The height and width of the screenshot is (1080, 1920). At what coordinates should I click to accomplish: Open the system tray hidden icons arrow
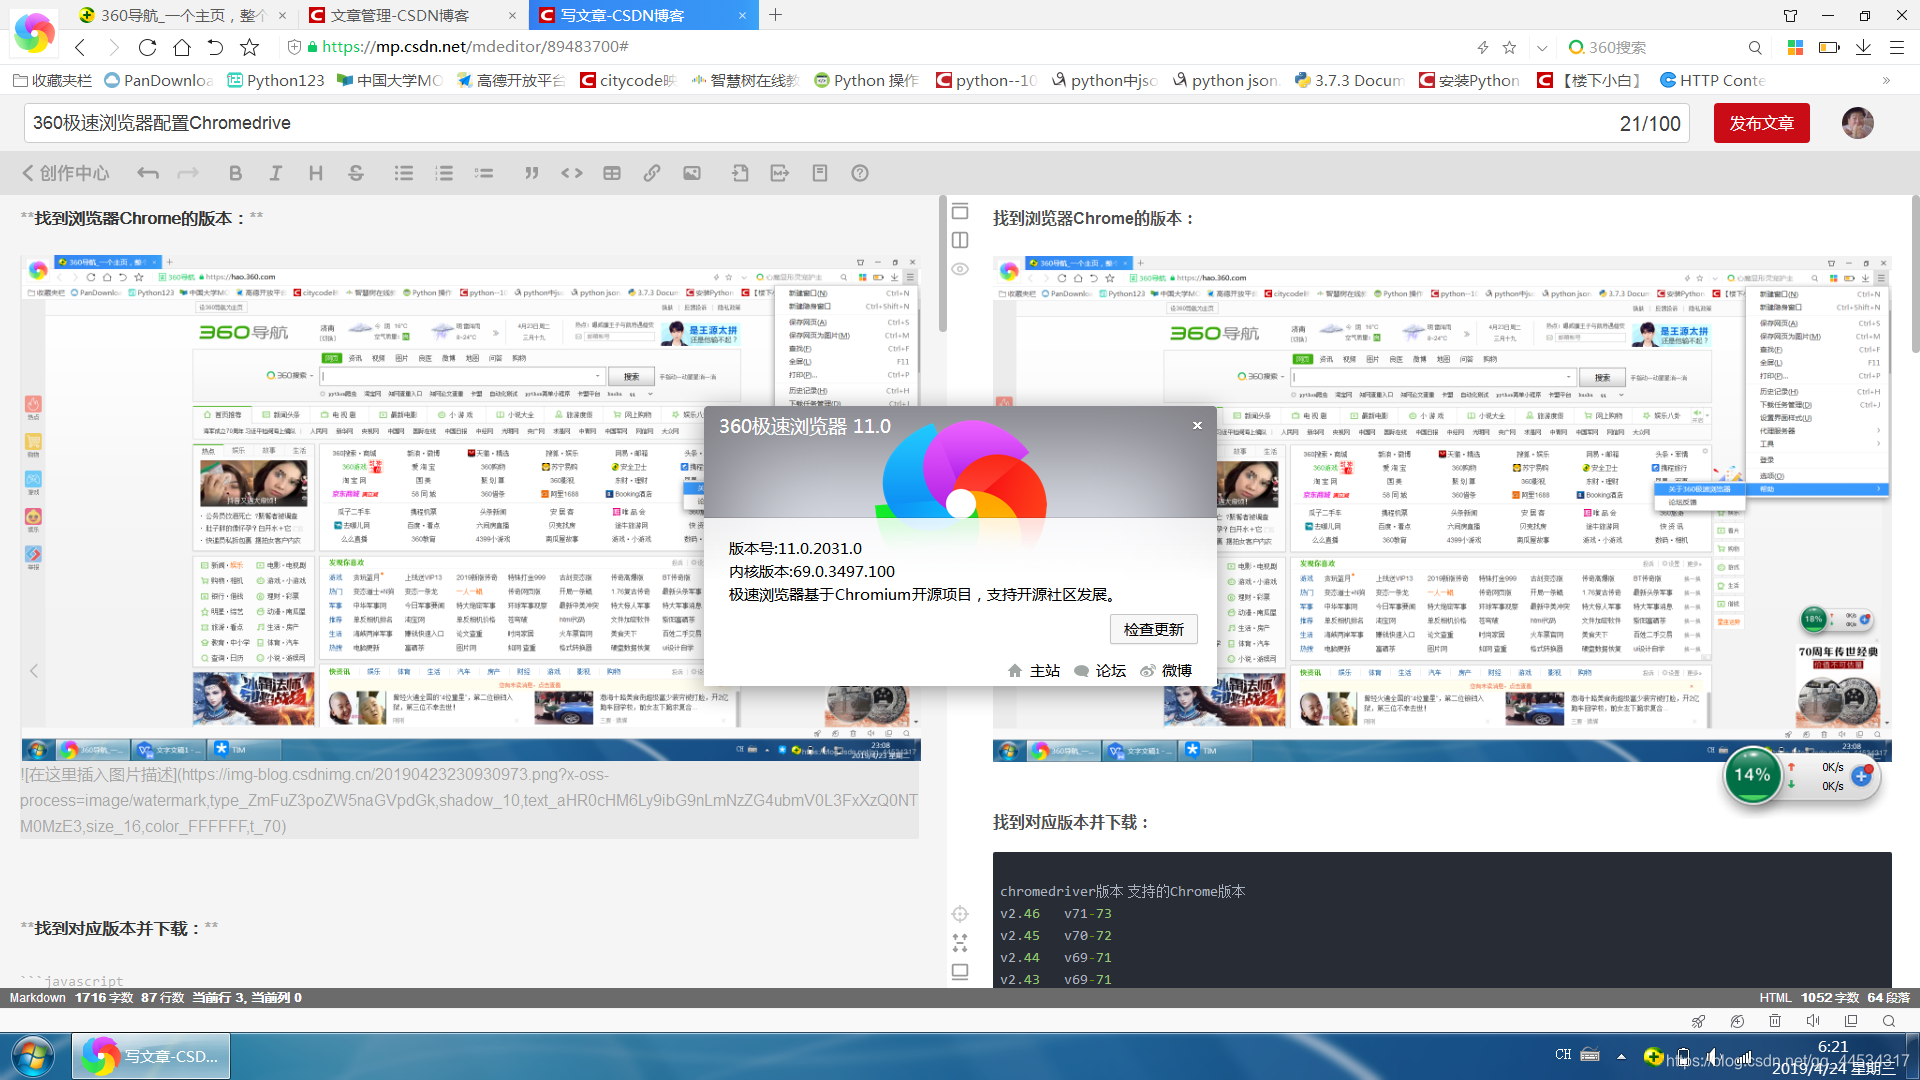coord(1621,1055)
